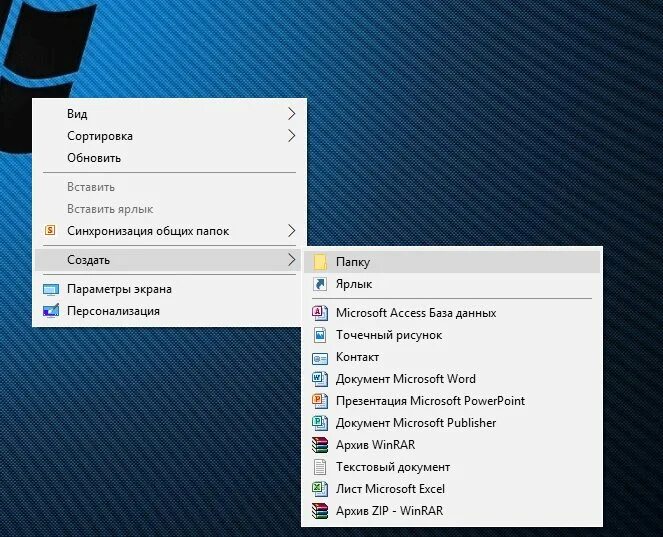Click the bitmap image icon for Точечный рисунок
The height and width of the screenshot is (537, 663).
[x=320, y=335]
